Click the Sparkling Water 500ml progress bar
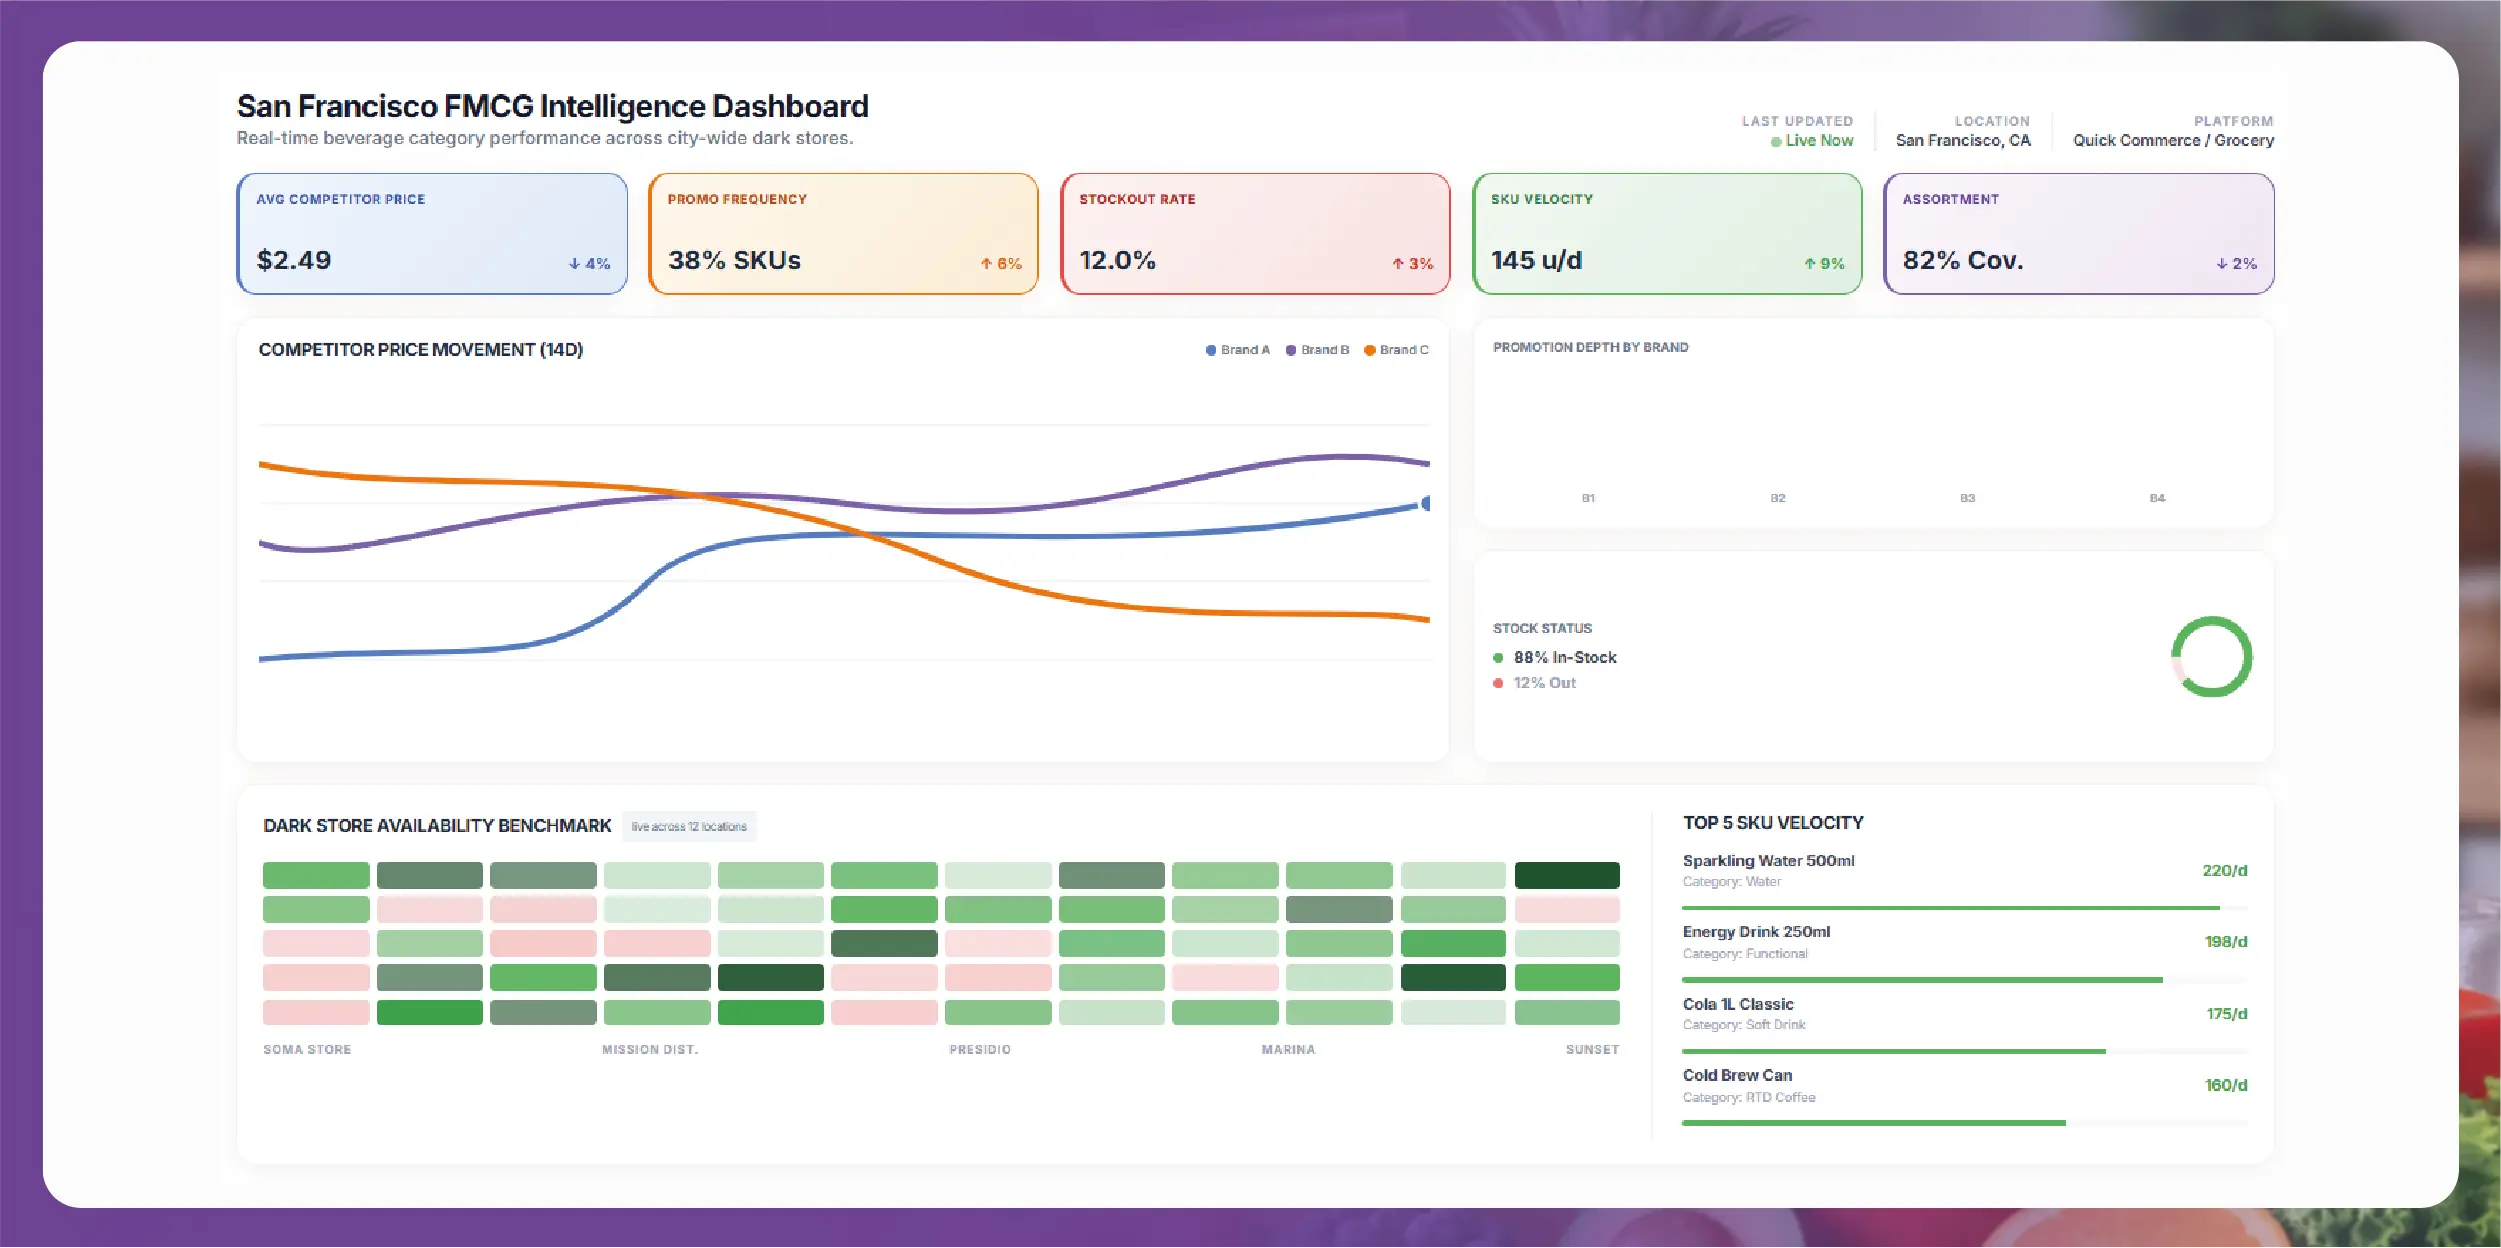The width and height of the screenshot is (2501, 1248). [1950, 908]
